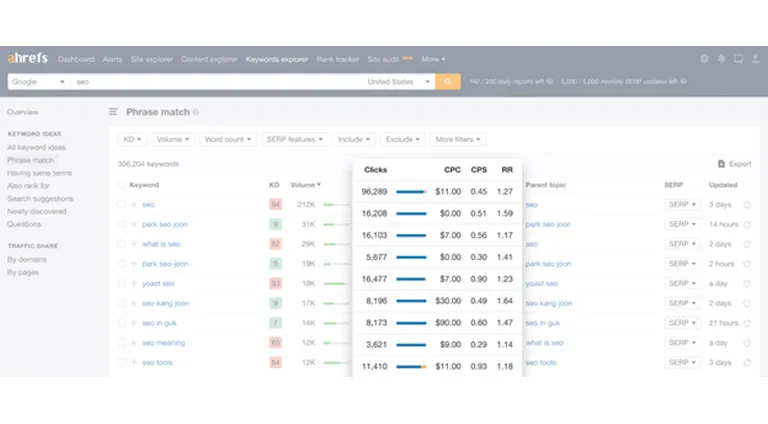768x424 pixels.
Task: Check the park seo joon row
Action: coord(121,224)
